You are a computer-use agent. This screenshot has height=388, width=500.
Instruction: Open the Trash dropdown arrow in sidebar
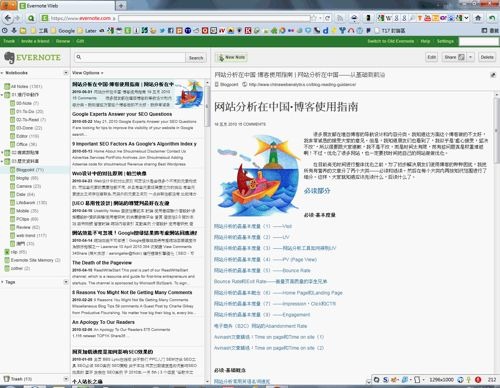(x=66, y=379)
